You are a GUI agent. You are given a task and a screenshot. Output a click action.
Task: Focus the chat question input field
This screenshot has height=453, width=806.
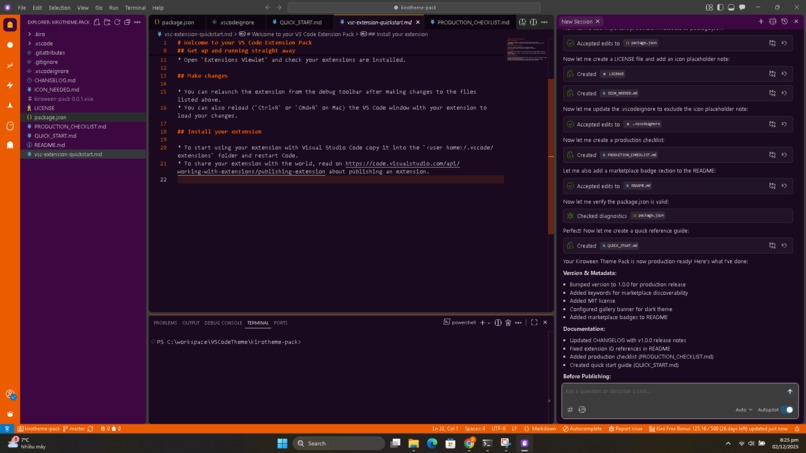[x=673, y=391]
